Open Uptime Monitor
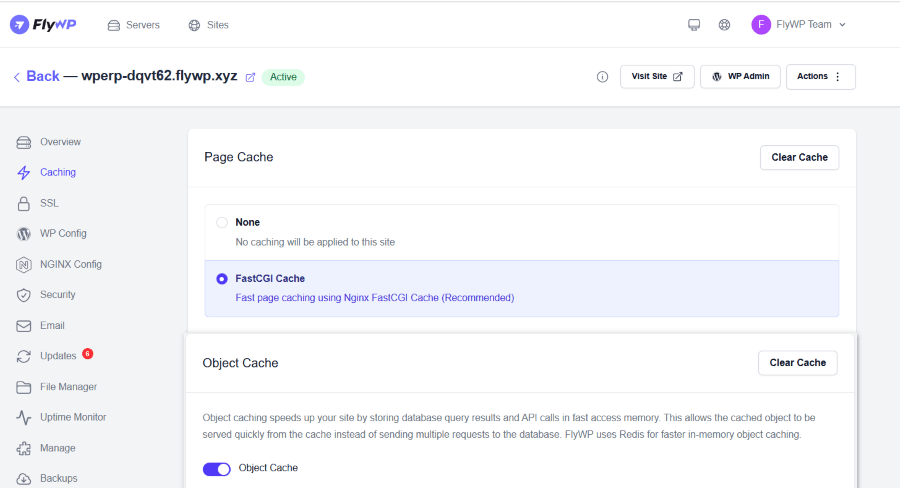 click(73, 417)
